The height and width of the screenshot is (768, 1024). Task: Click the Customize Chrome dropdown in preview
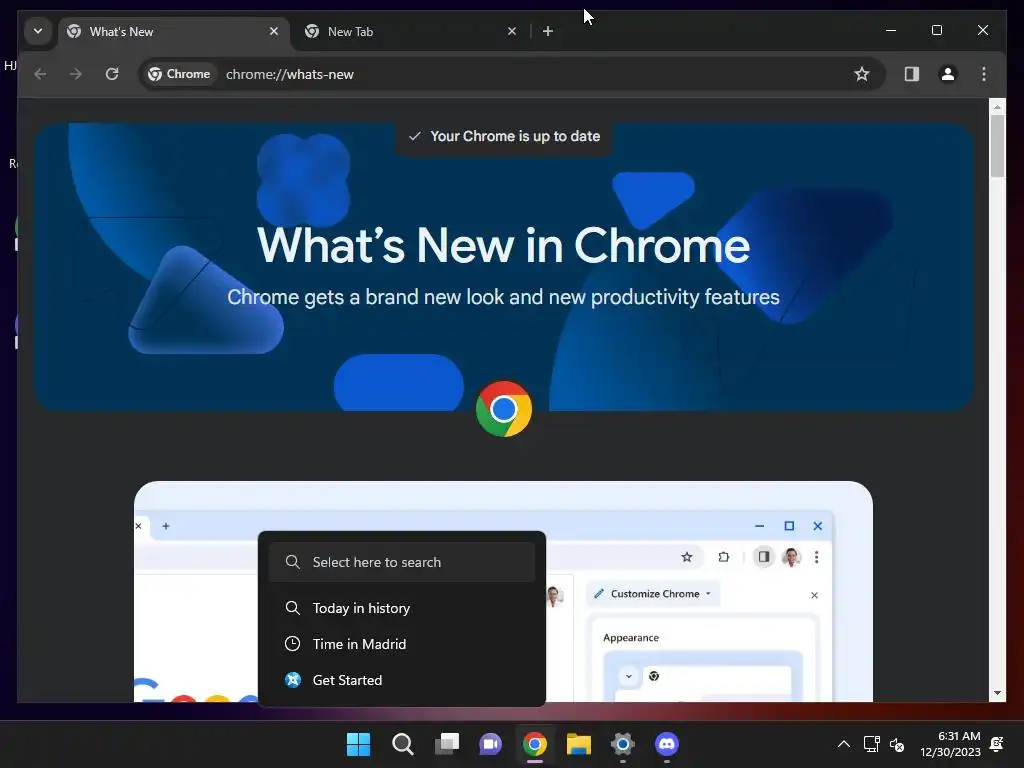pyautogui.click(x=652, y=594)
